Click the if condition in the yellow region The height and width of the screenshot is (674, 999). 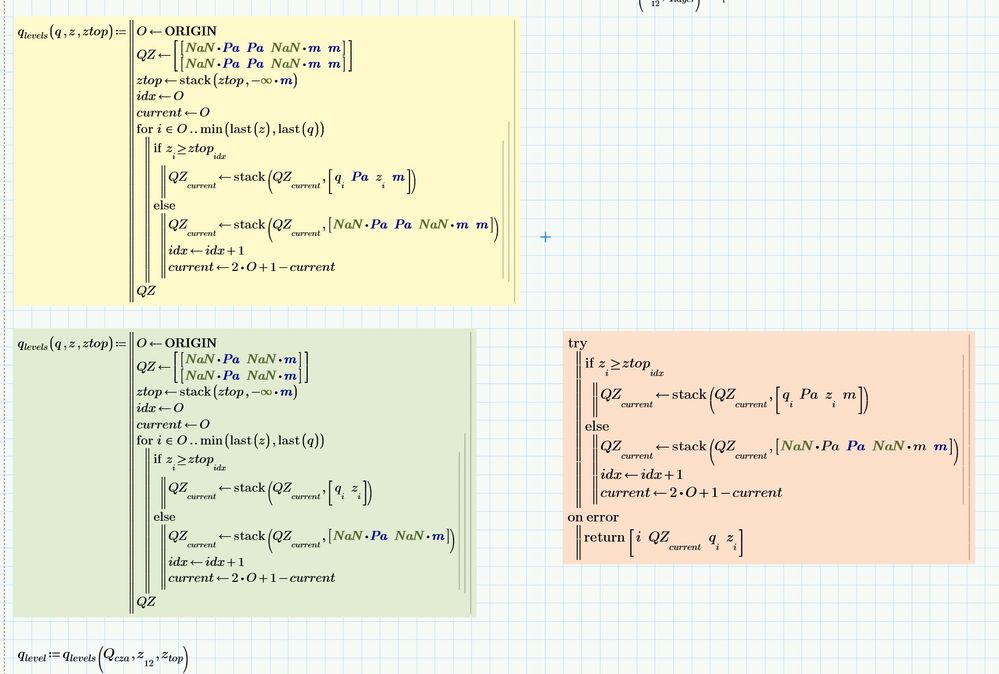(189, 151)
